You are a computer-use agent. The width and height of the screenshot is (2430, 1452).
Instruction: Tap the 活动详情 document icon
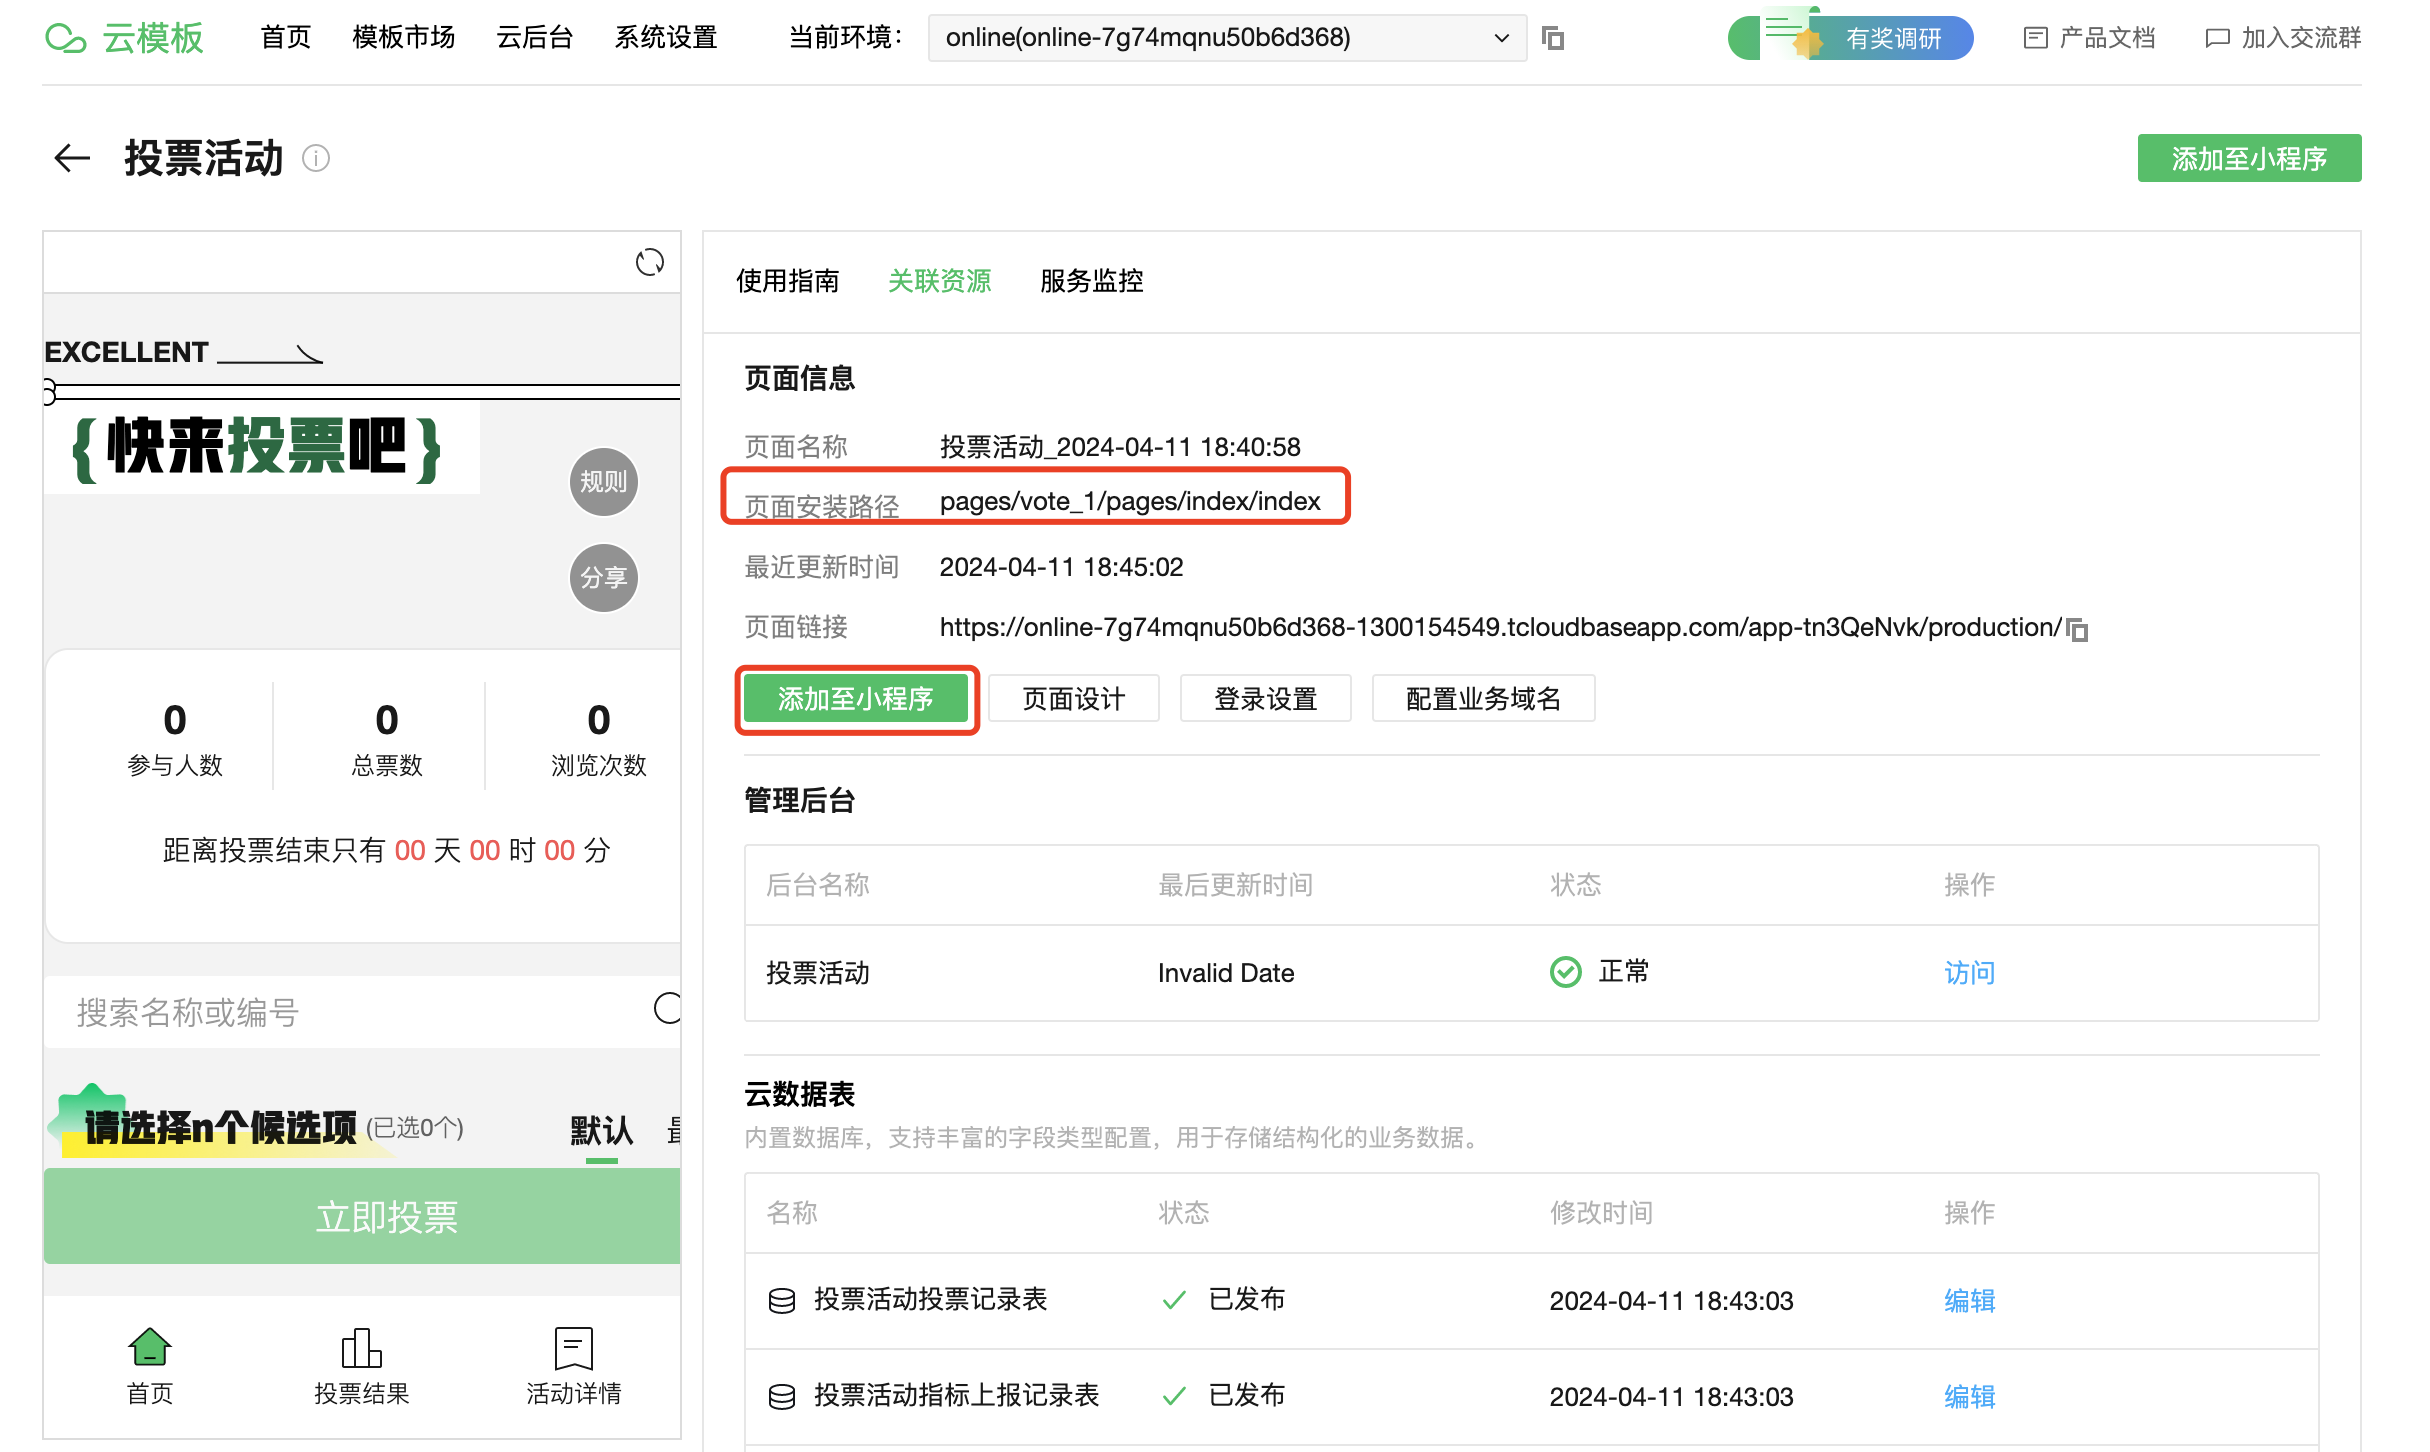click(x=574, y=1348)
